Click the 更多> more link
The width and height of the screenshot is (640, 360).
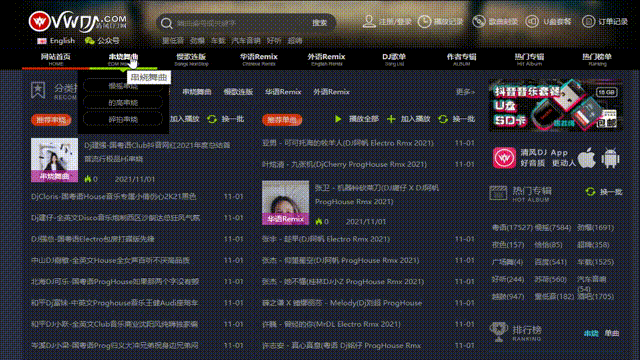pyautogui.click(x=465, y=92)
